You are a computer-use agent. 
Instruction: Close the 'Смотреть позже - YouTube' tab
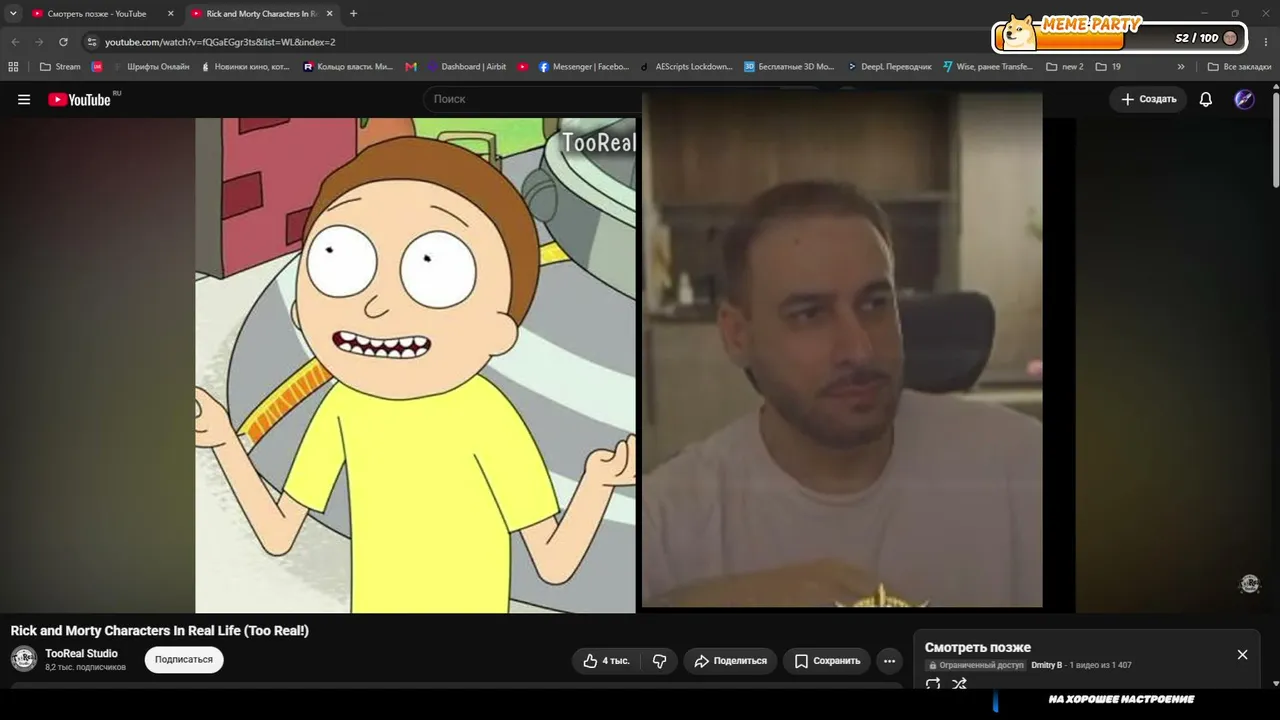pos(170,14)
